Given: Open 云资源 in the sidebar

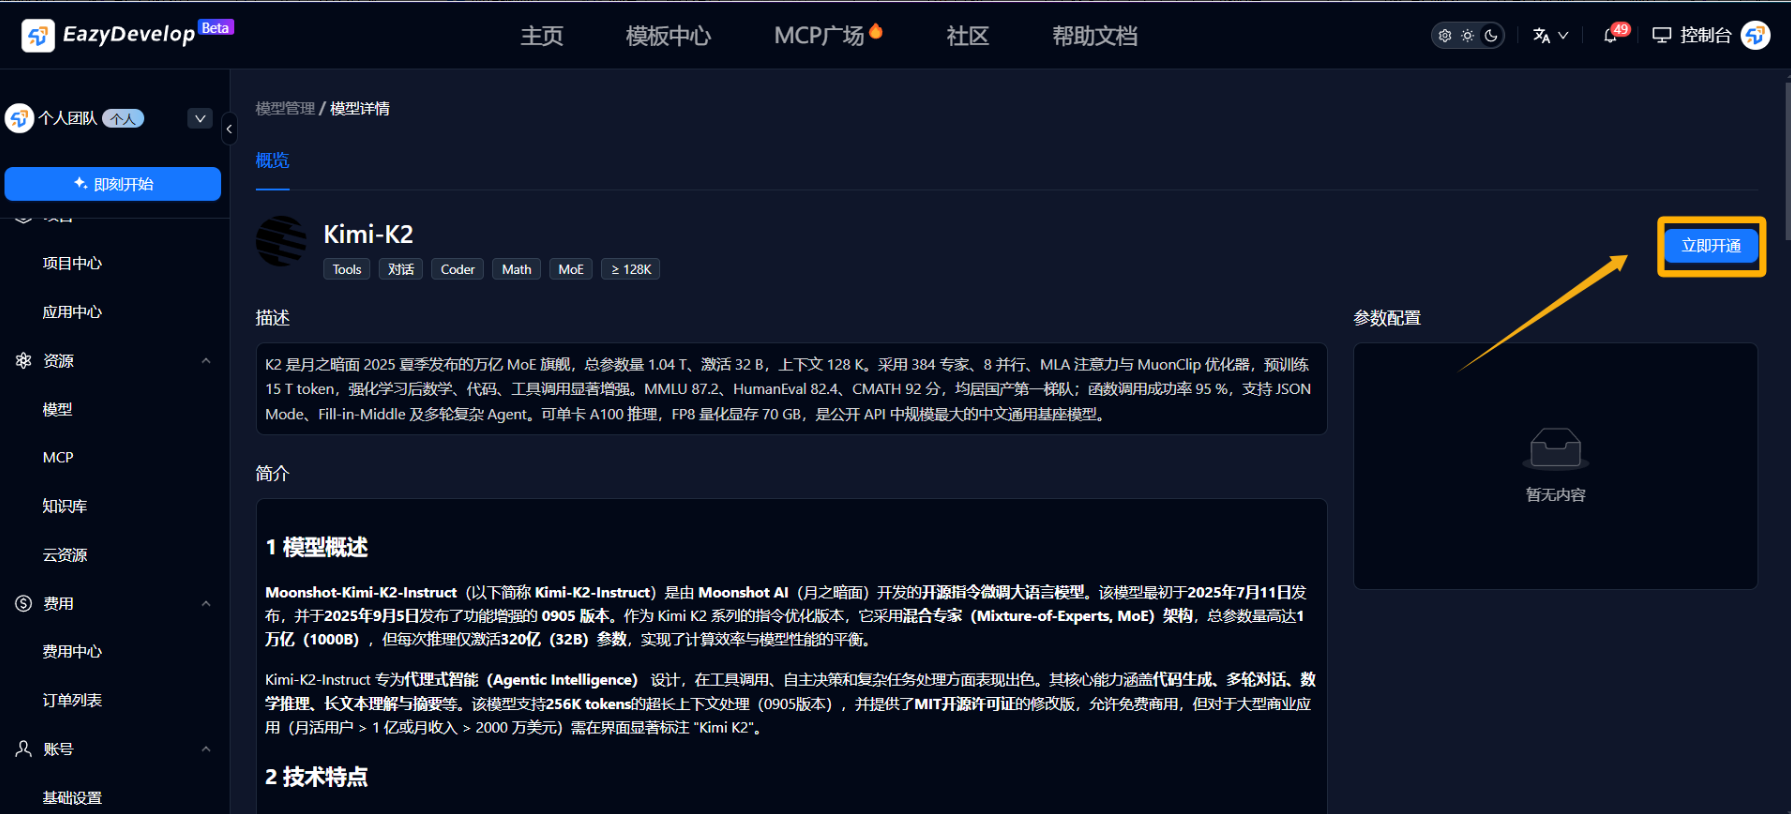Looking at the screenshot, I should 65,555.
